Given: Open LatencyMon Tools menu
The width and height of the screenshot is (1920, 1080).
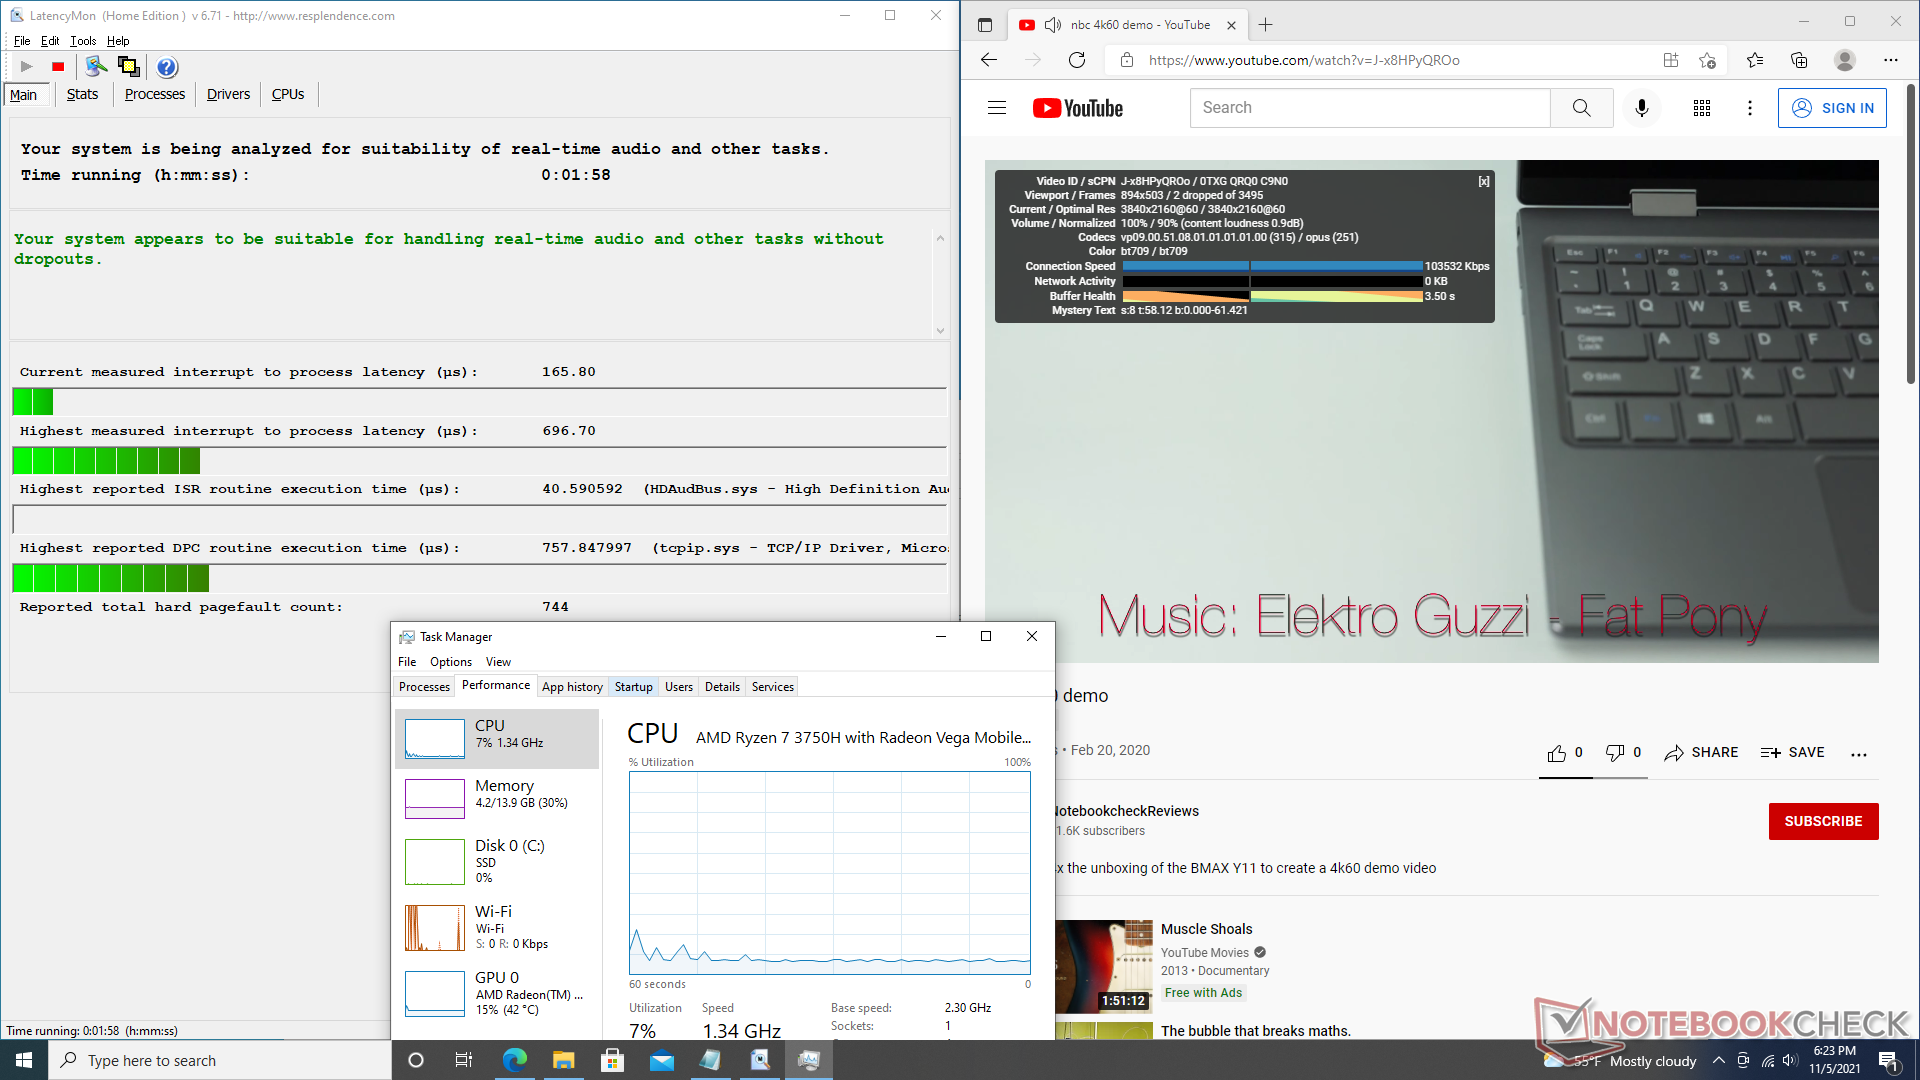Looking at the screenshot, I should click(83, 41).
